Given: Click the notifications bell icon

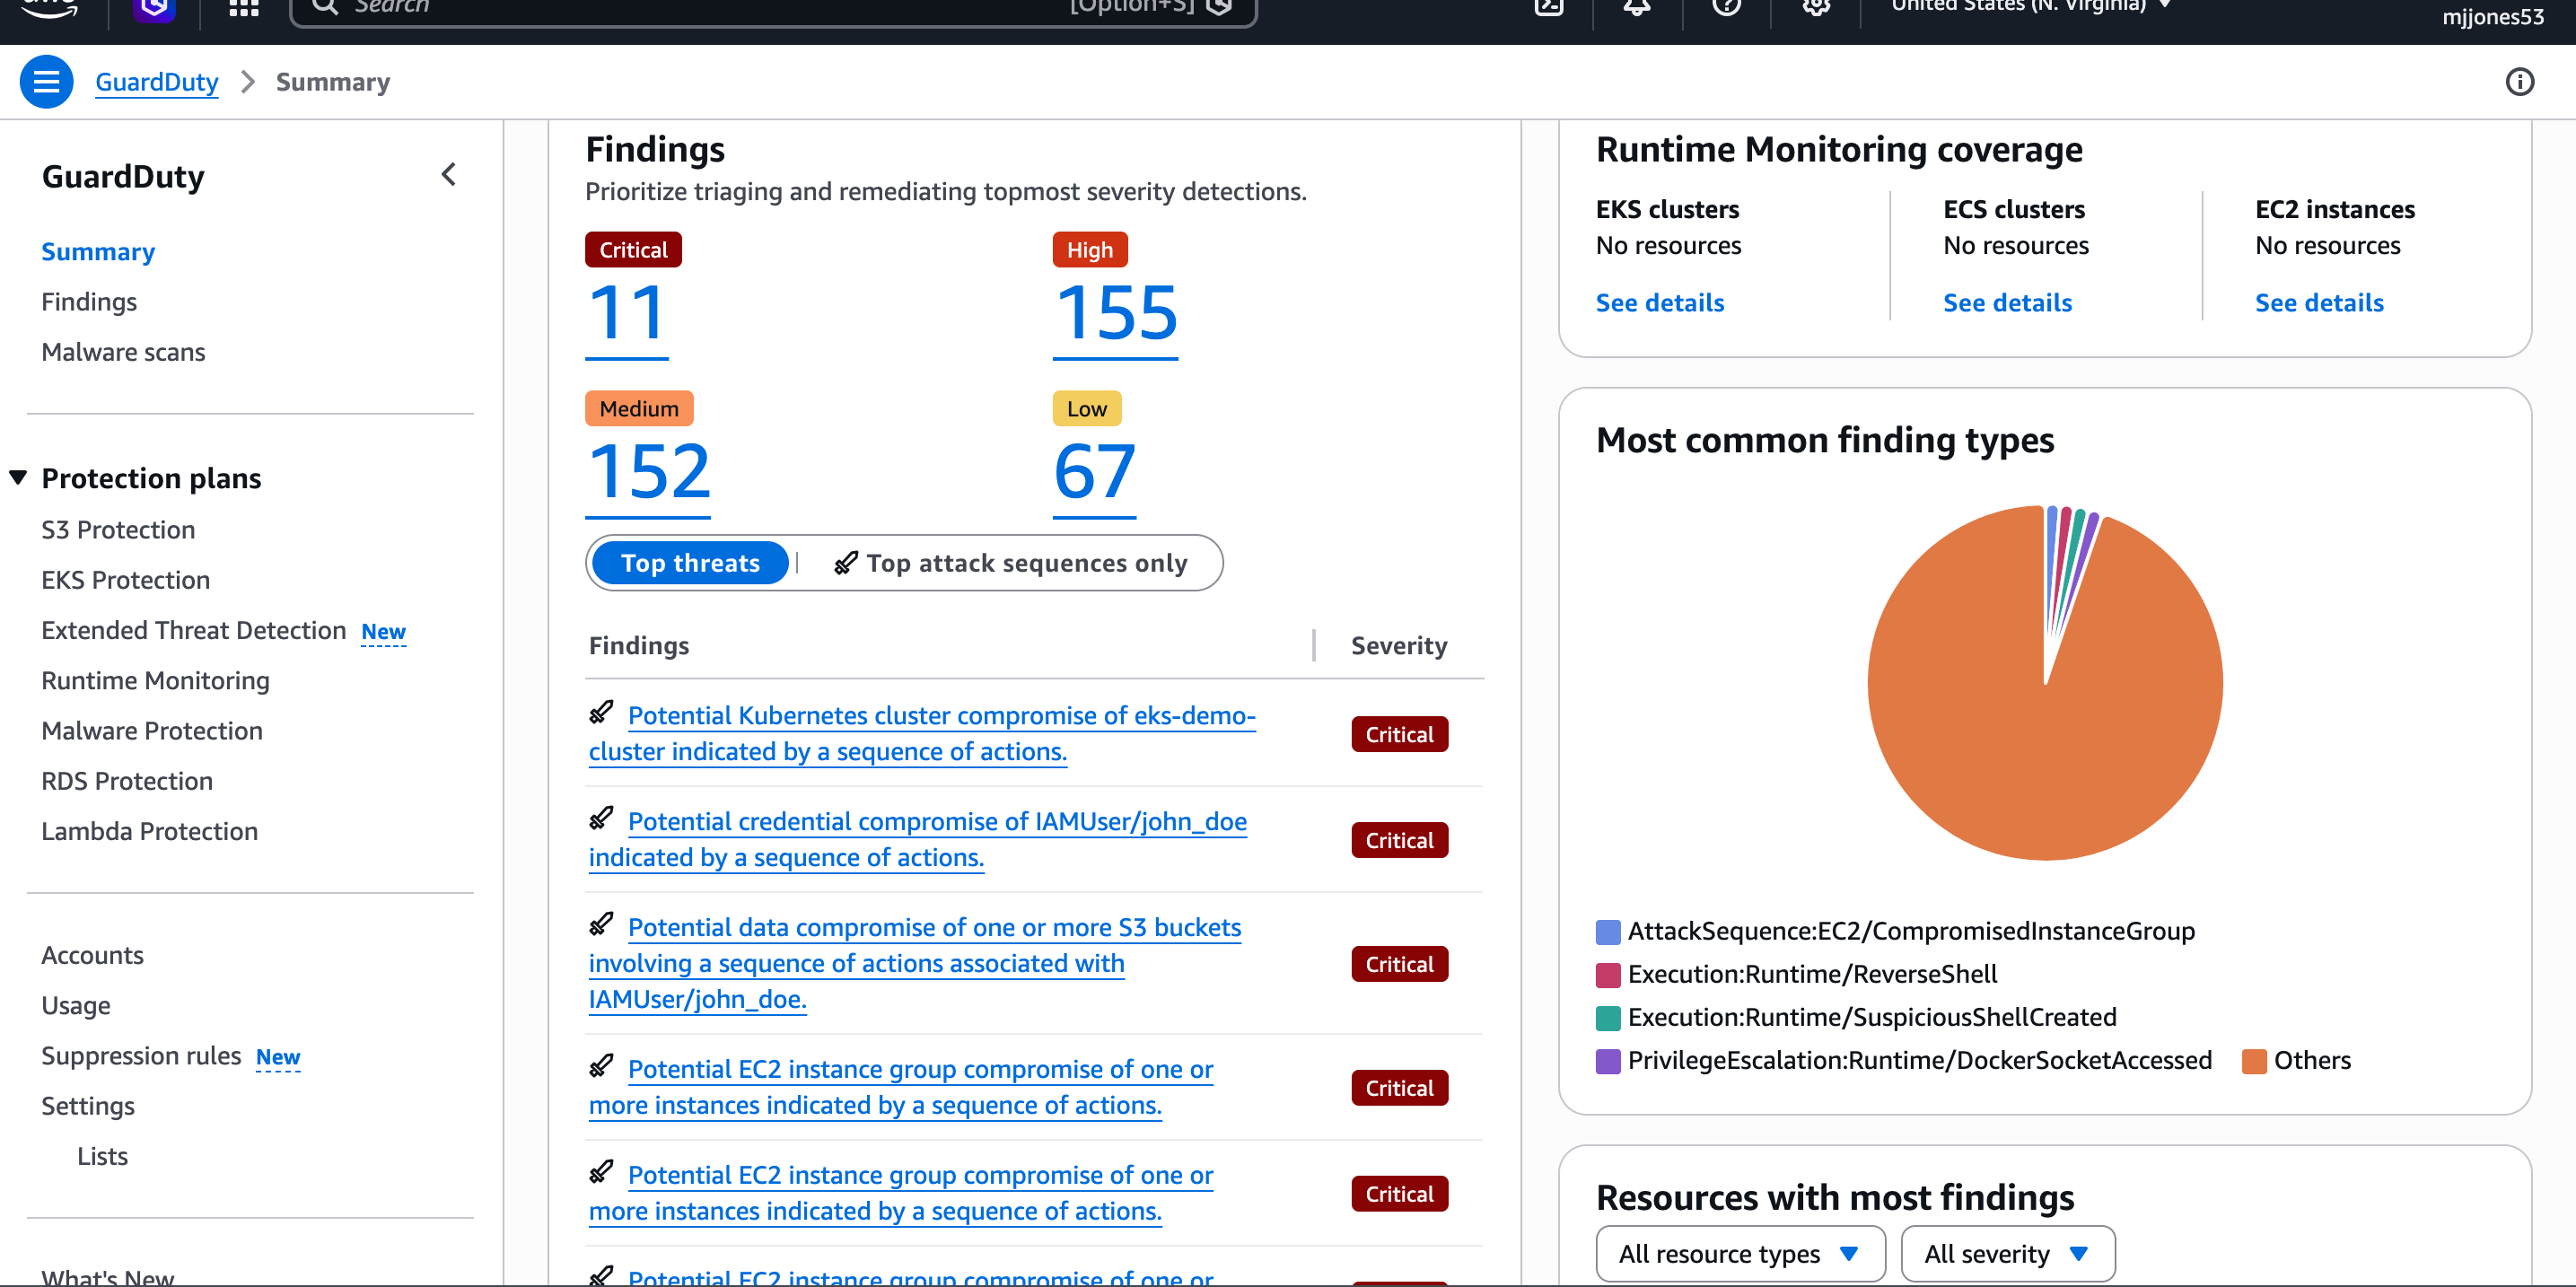Looking at the screenshot, I should pos(1636,8).
